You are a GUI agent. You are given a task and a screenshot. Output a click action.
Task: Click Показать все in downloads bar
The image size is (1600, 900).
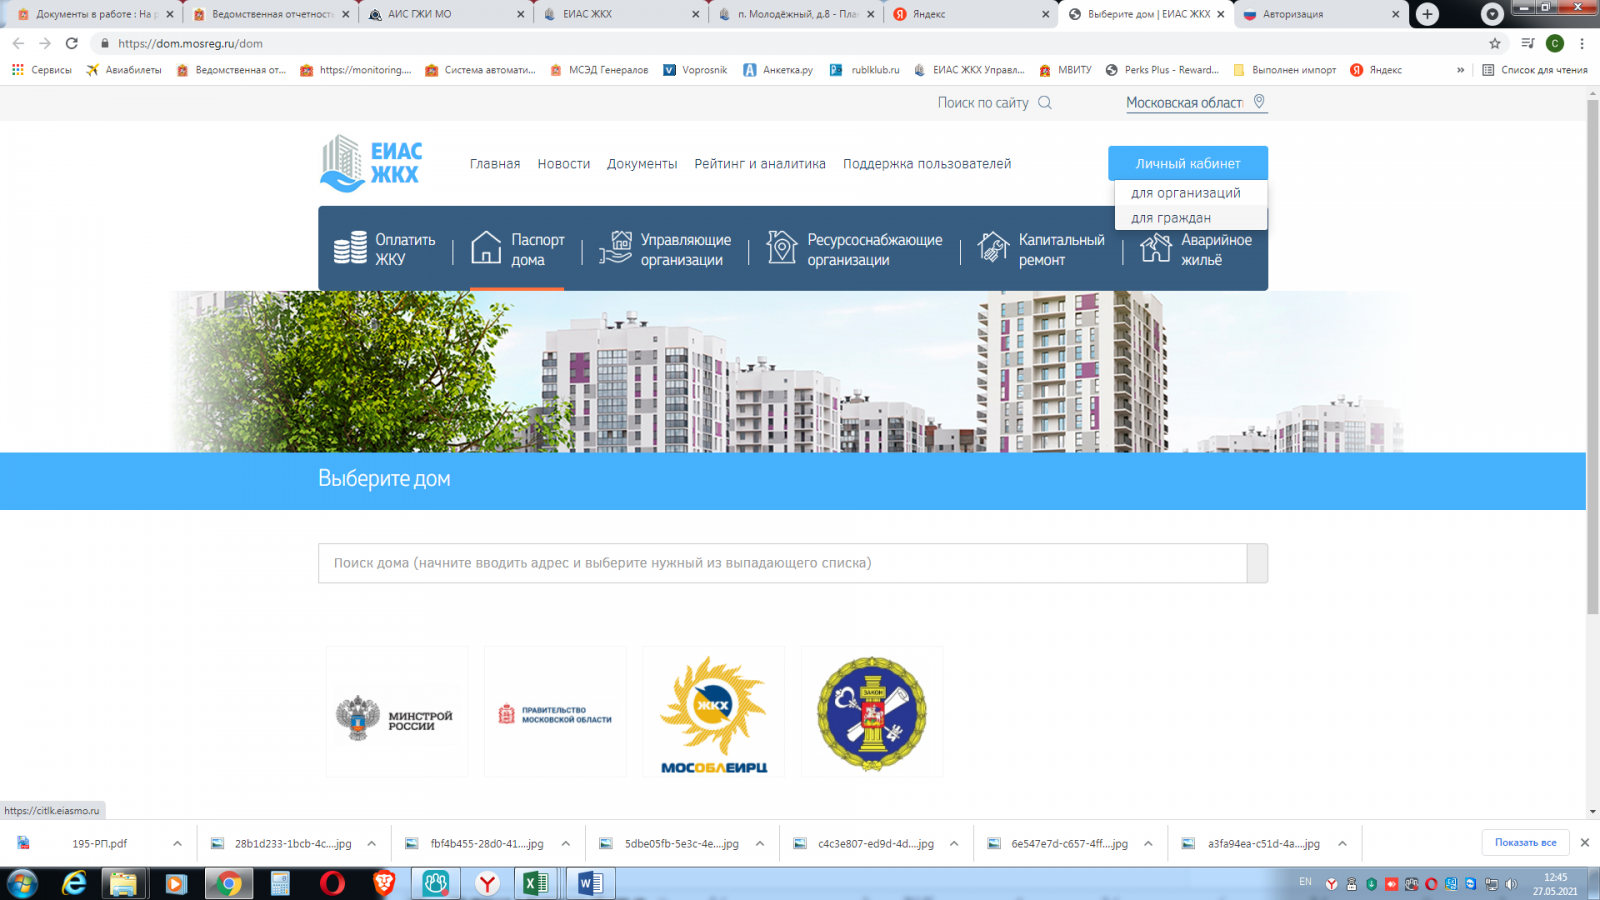(x=1525, y=843)
